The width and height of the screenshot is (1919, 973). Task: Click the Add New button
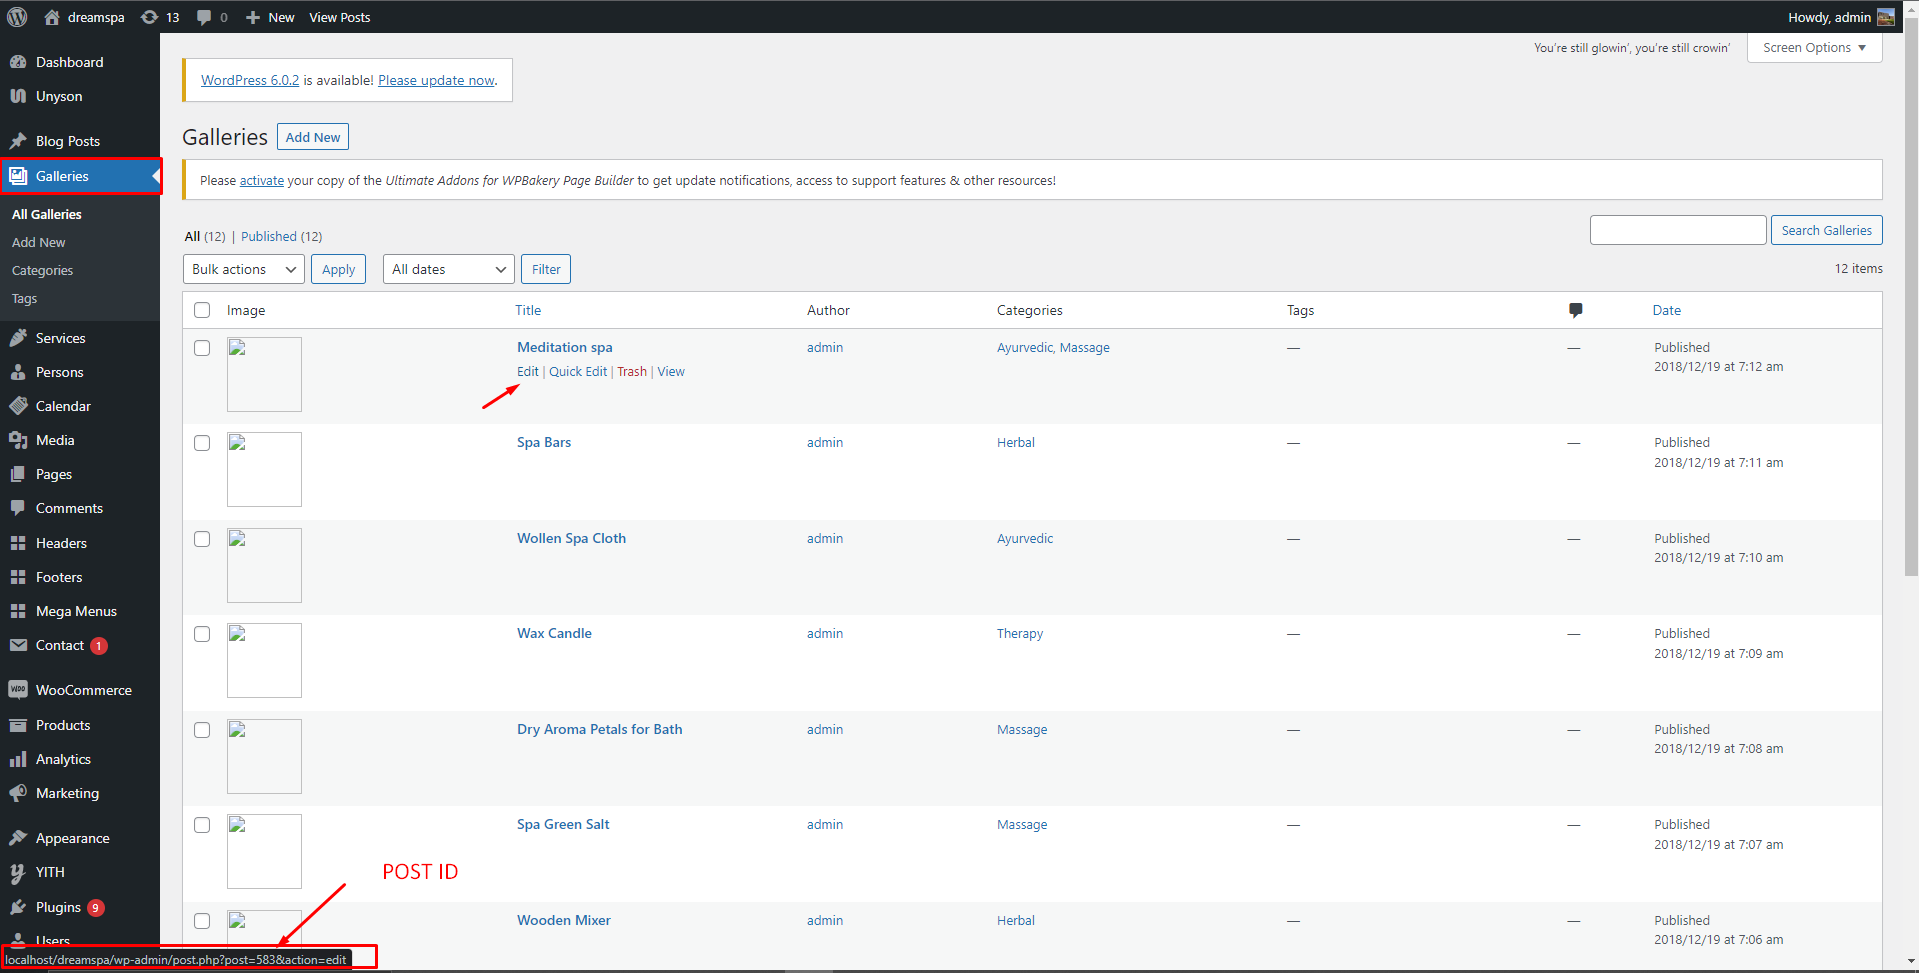[x=313, y=137]
